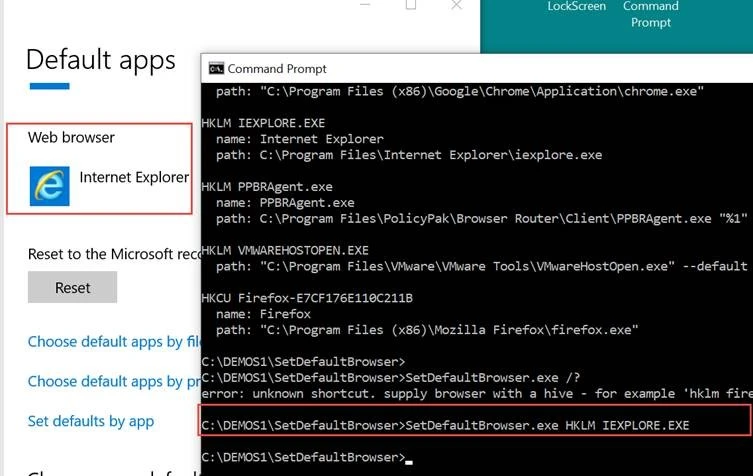Minimize the Settings window
This screenshot has height=476, width=753.
[x=363, y=5]
